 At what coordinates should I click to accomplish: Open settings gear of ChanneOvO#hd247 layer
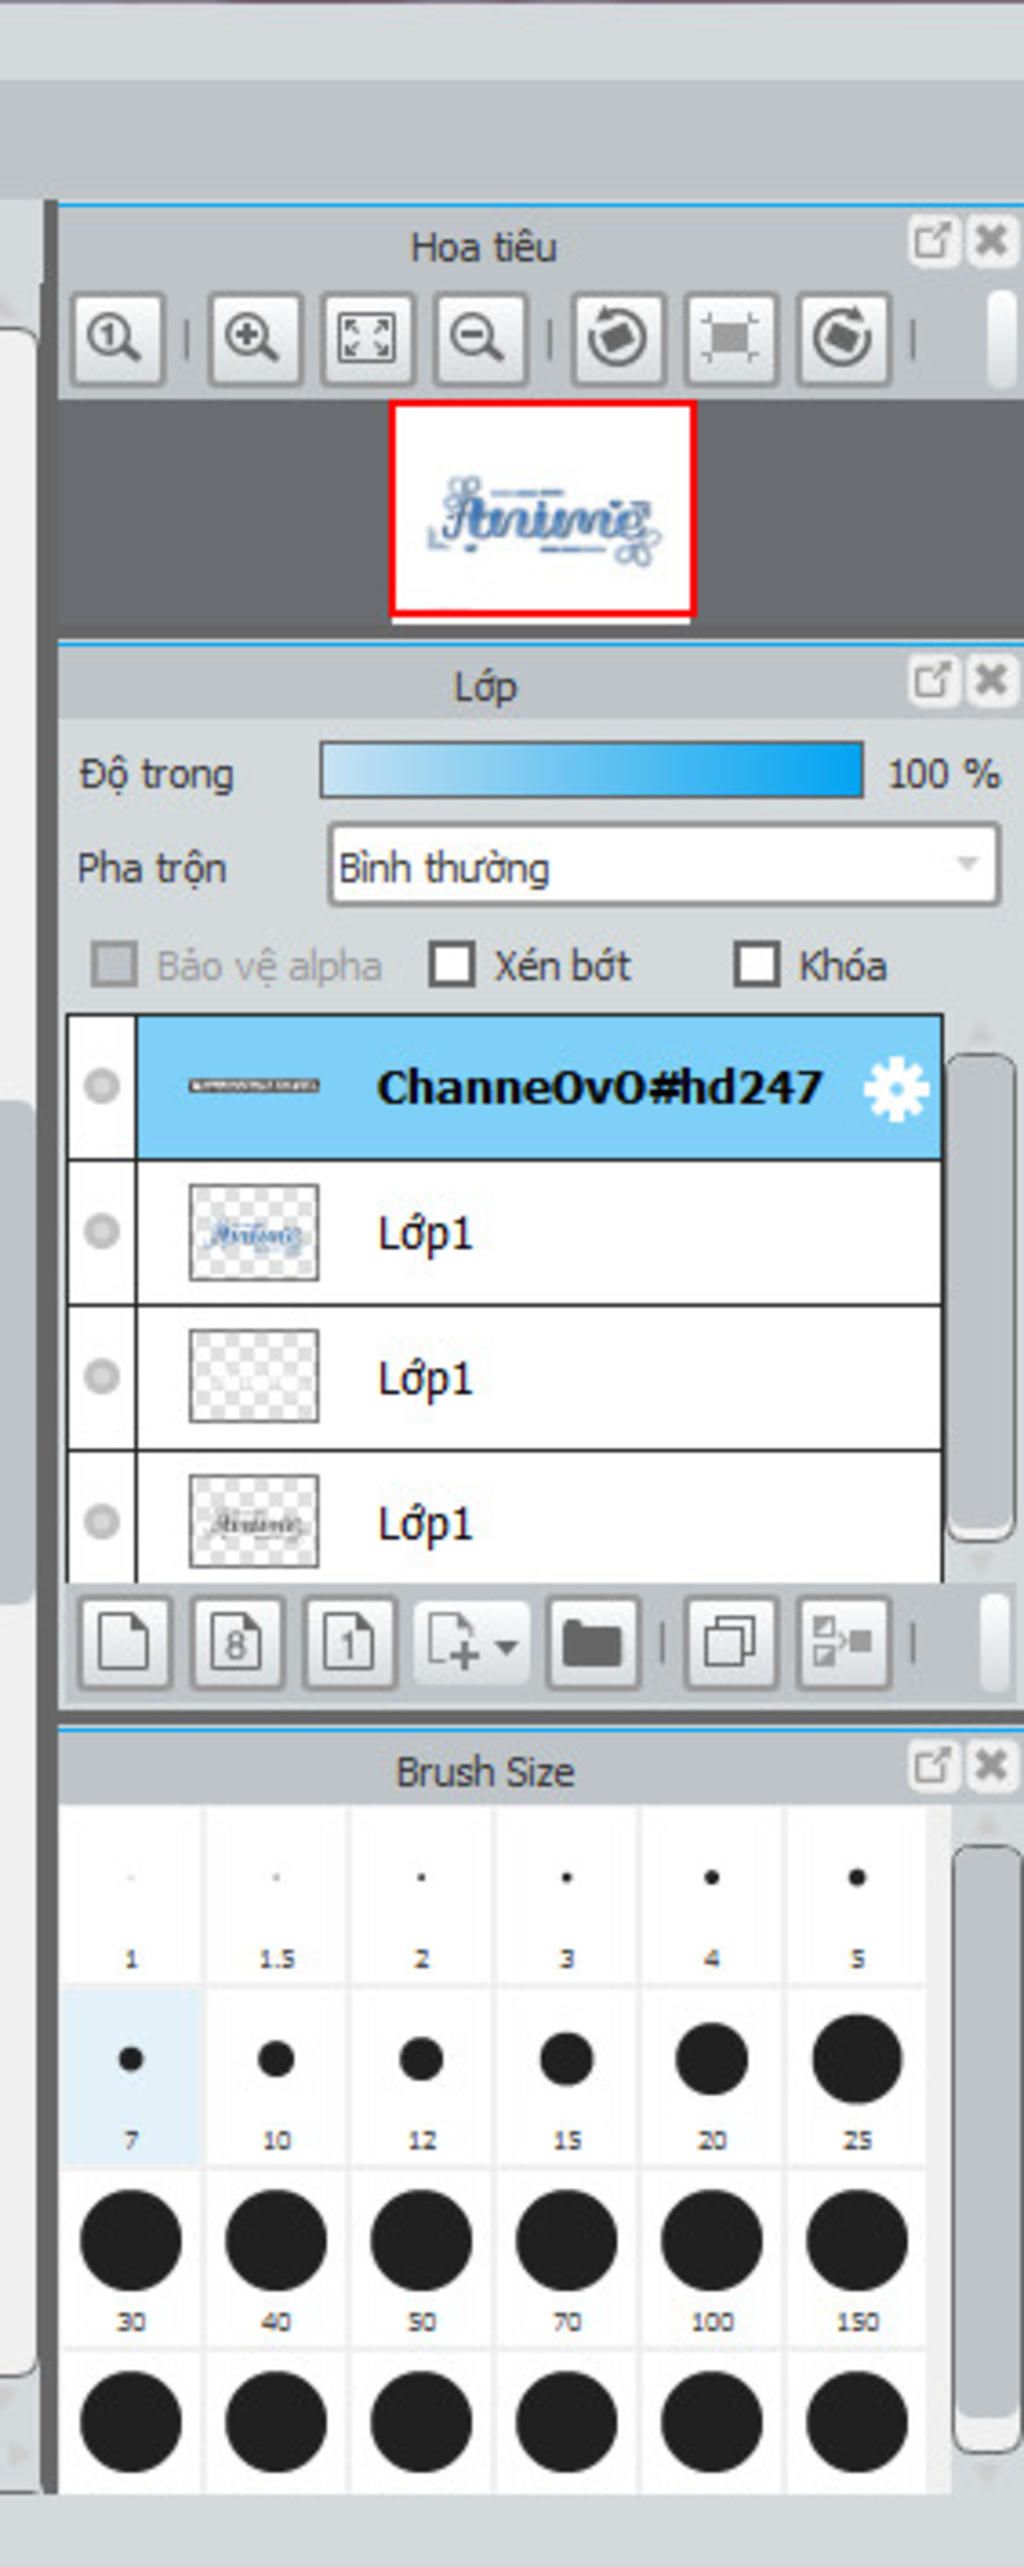[896, 1088]
